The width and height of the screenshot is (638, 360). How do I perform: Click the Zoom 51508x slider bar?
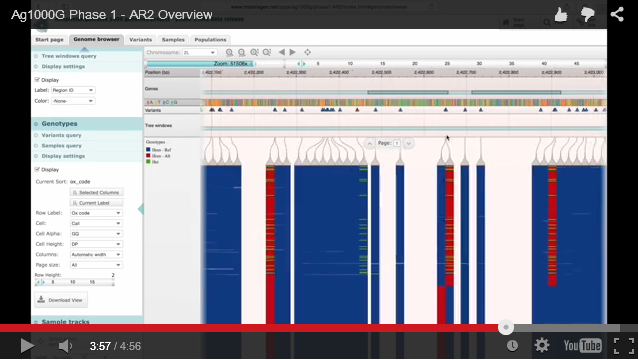click(199, 64)
